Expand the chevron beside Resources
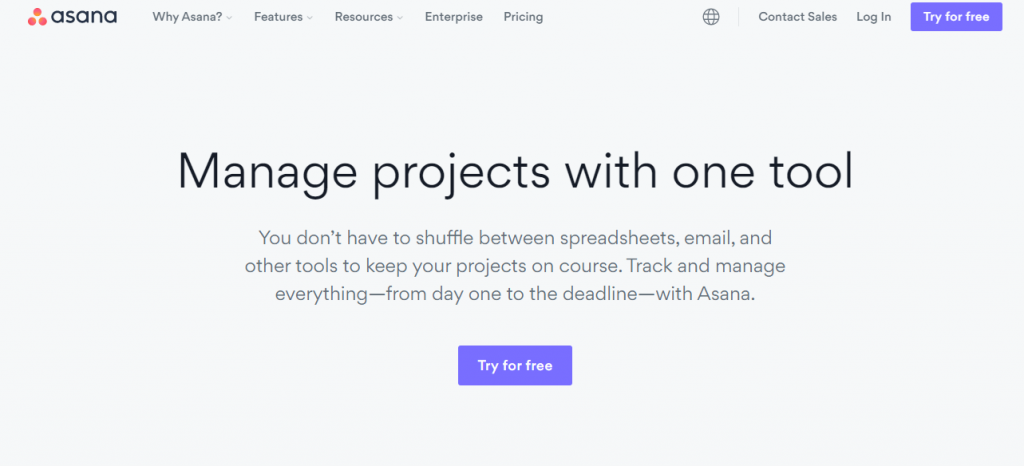The image size is (1024, 466). pos(400,18)
